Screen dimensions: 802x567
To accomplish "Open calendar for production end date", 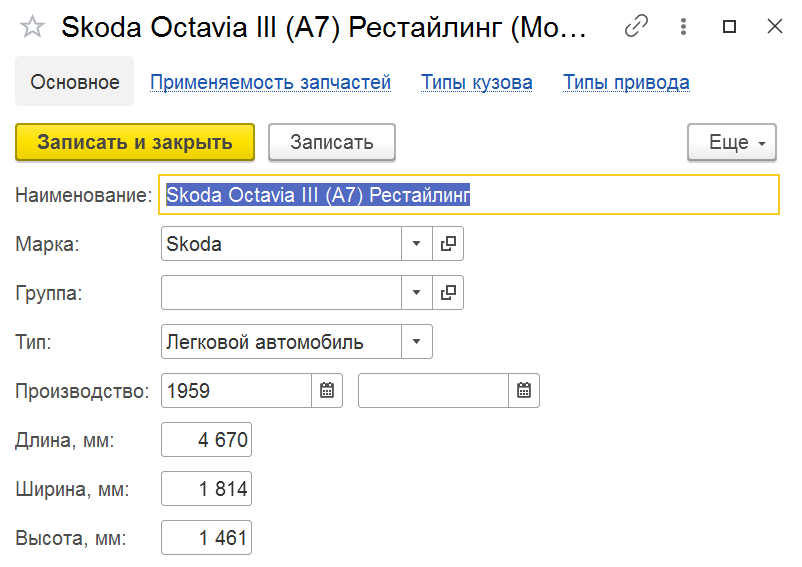I will (524, 391).
